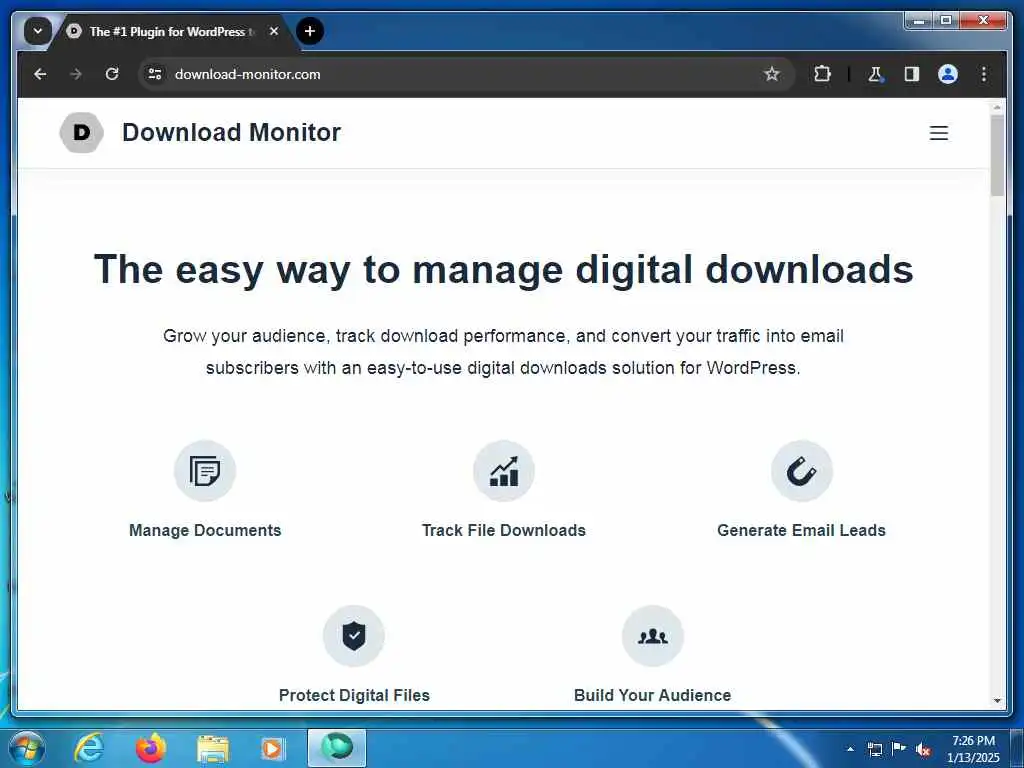The image size is (1024, 768).
Task: Click the Build Your Audience people icon
Action: pyautogui.click(x=652, y=636)
